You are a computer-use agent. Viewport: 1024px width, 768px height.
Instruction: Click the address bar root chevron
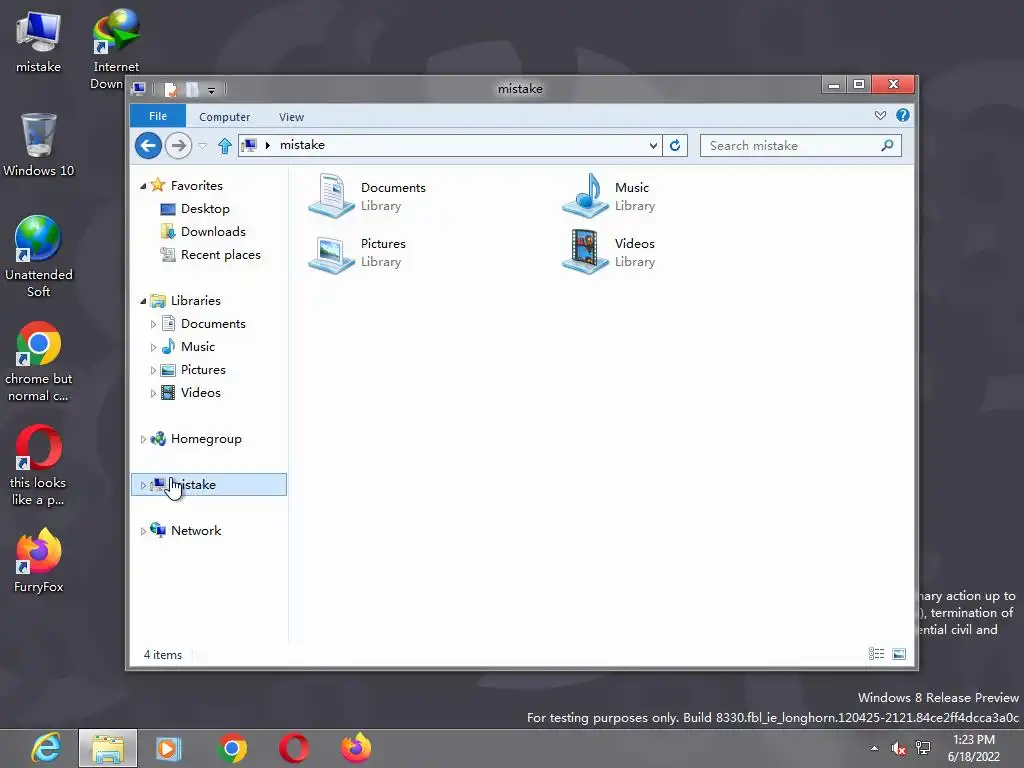coord(268,145)
